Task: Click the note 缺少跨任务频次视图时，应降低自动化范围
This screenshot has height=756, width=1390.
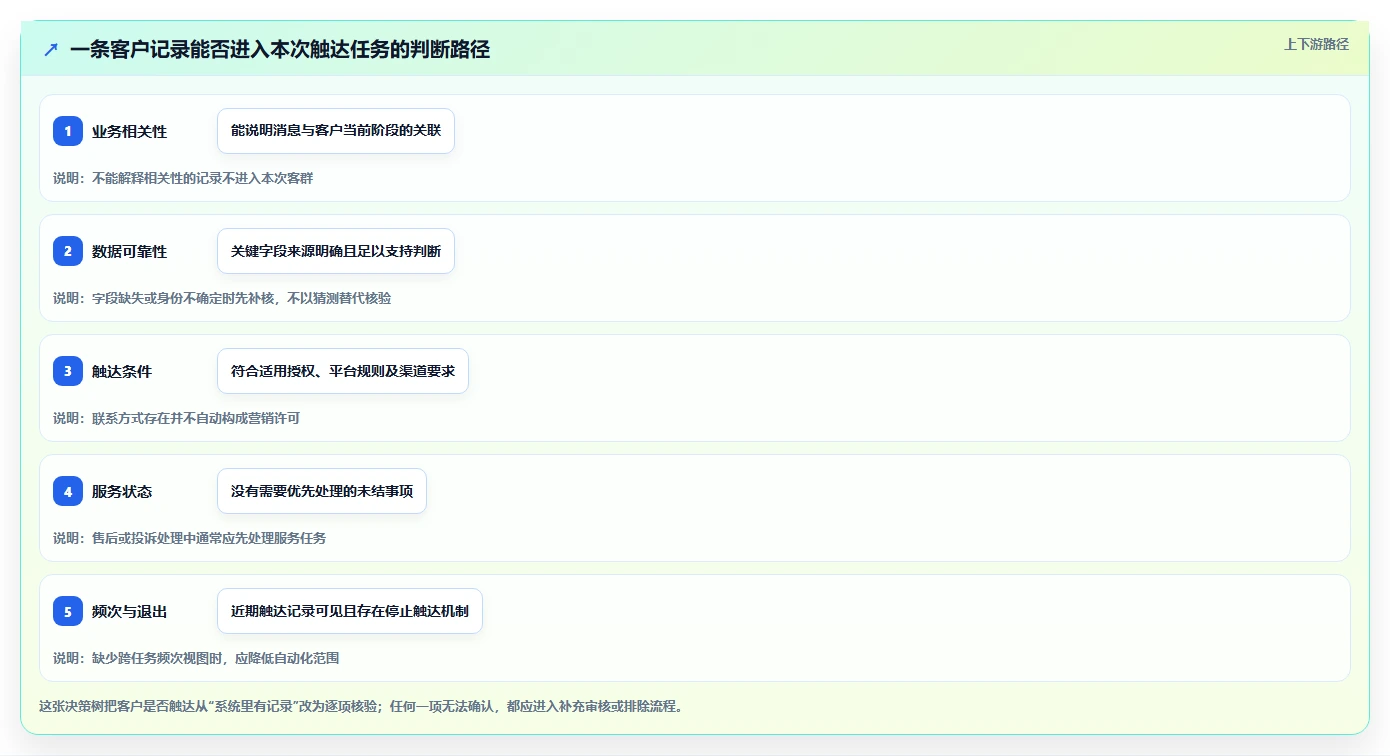Action: point(196,658)
